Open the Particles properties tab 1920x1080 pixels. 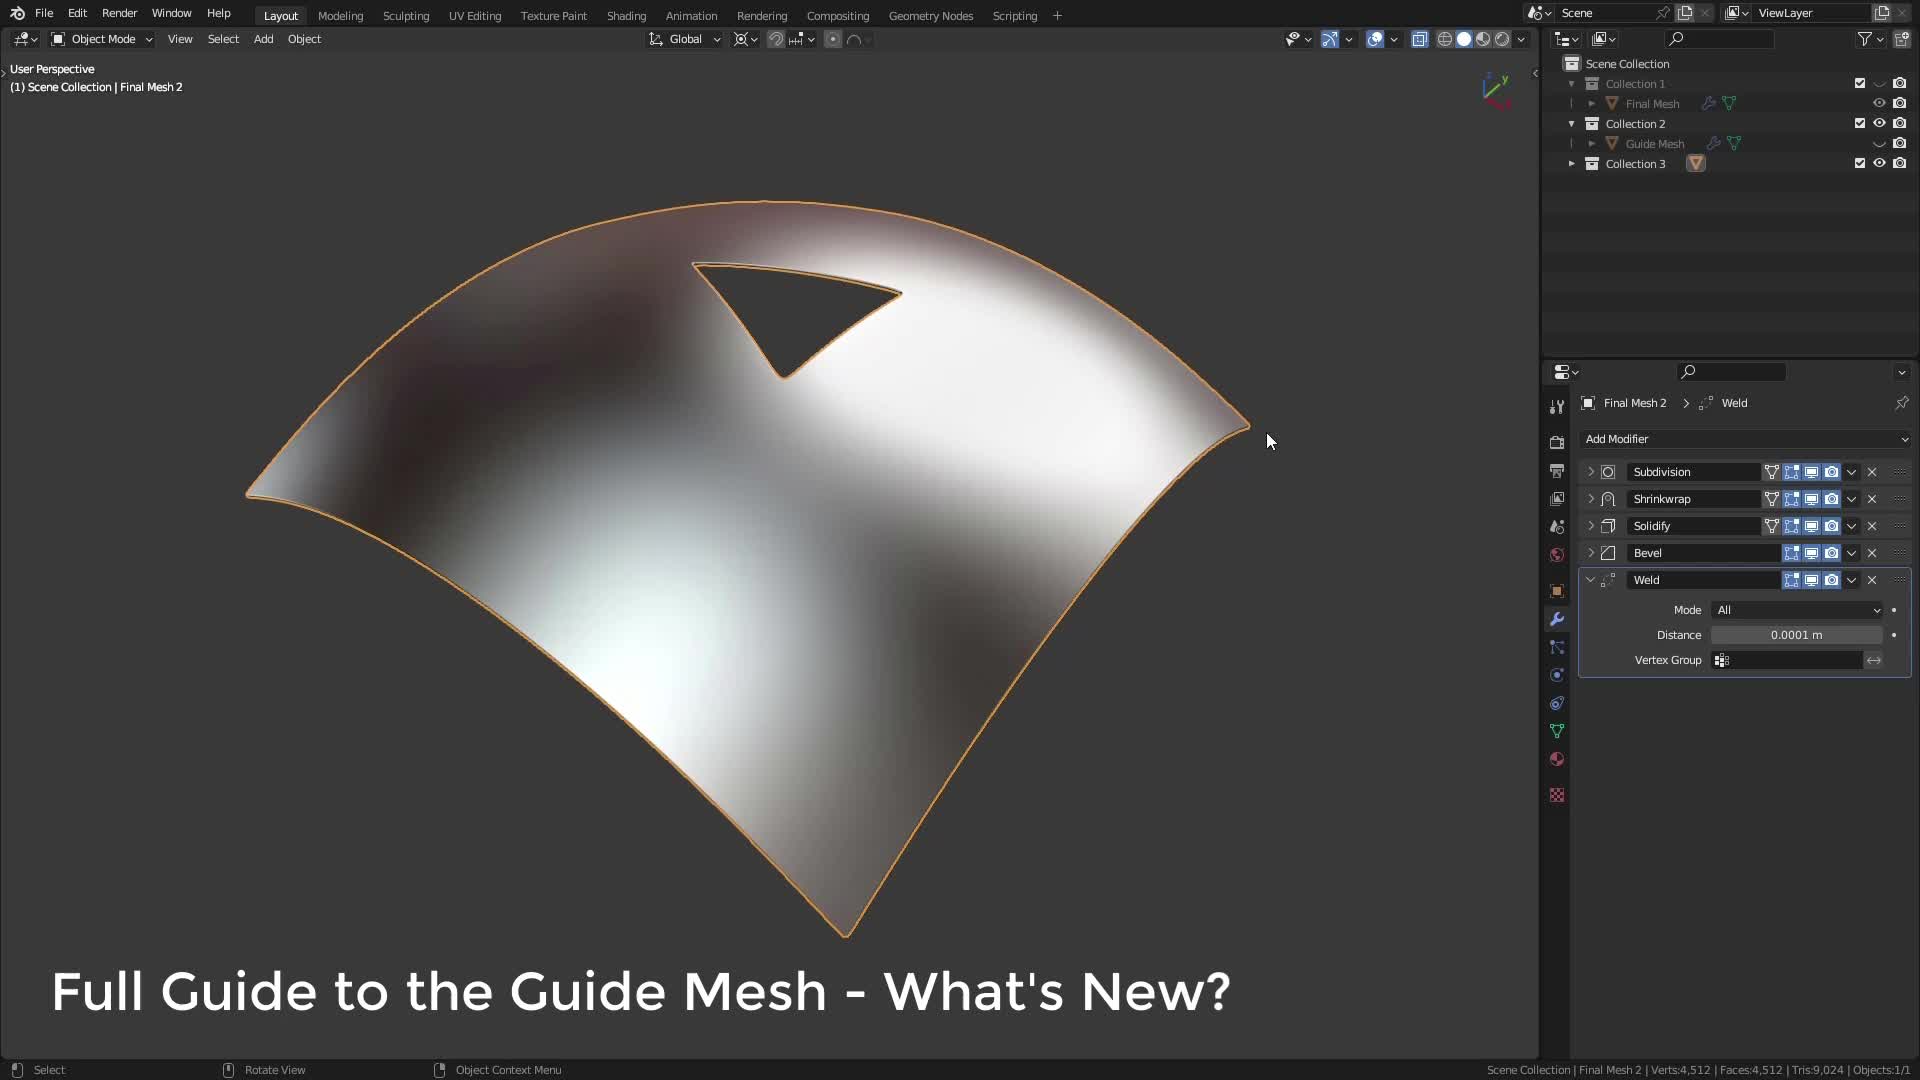click(x=1557, y=647)
